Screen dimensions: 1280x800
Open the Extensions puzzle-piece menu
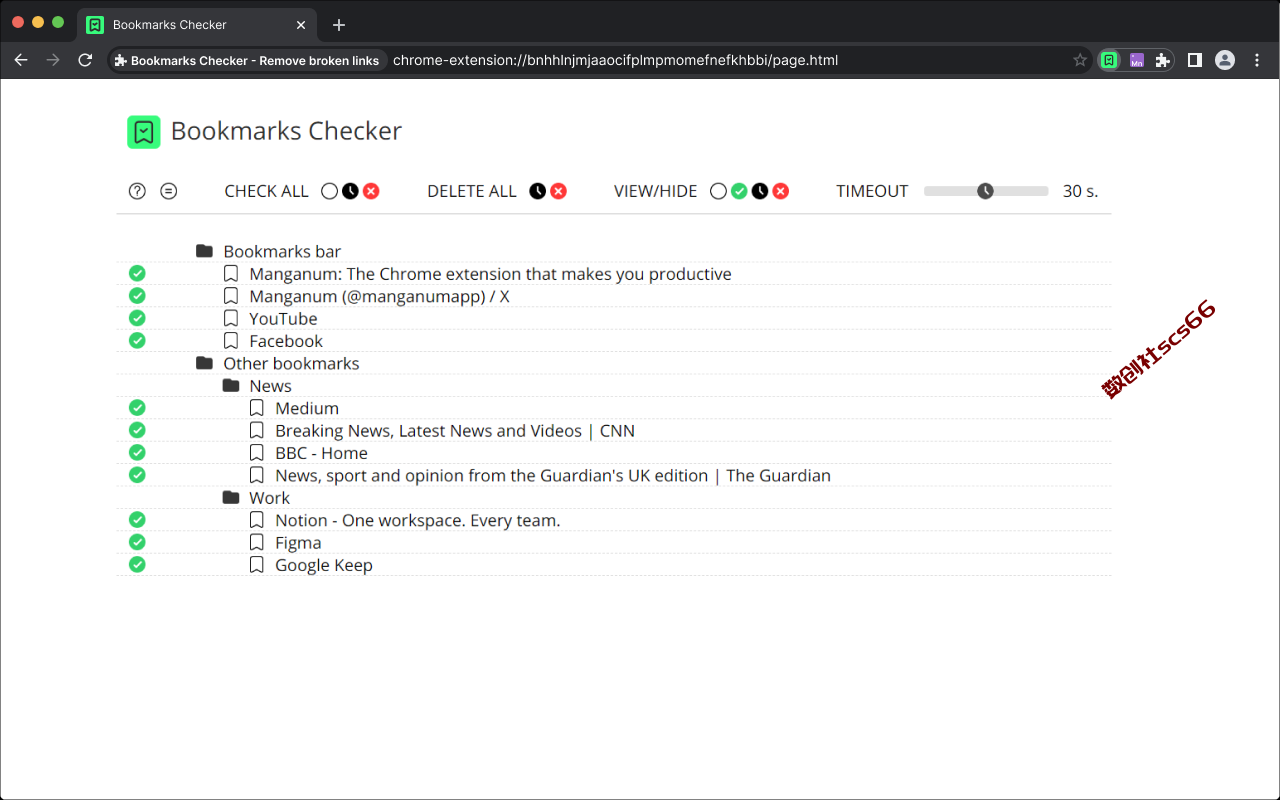1162,60
